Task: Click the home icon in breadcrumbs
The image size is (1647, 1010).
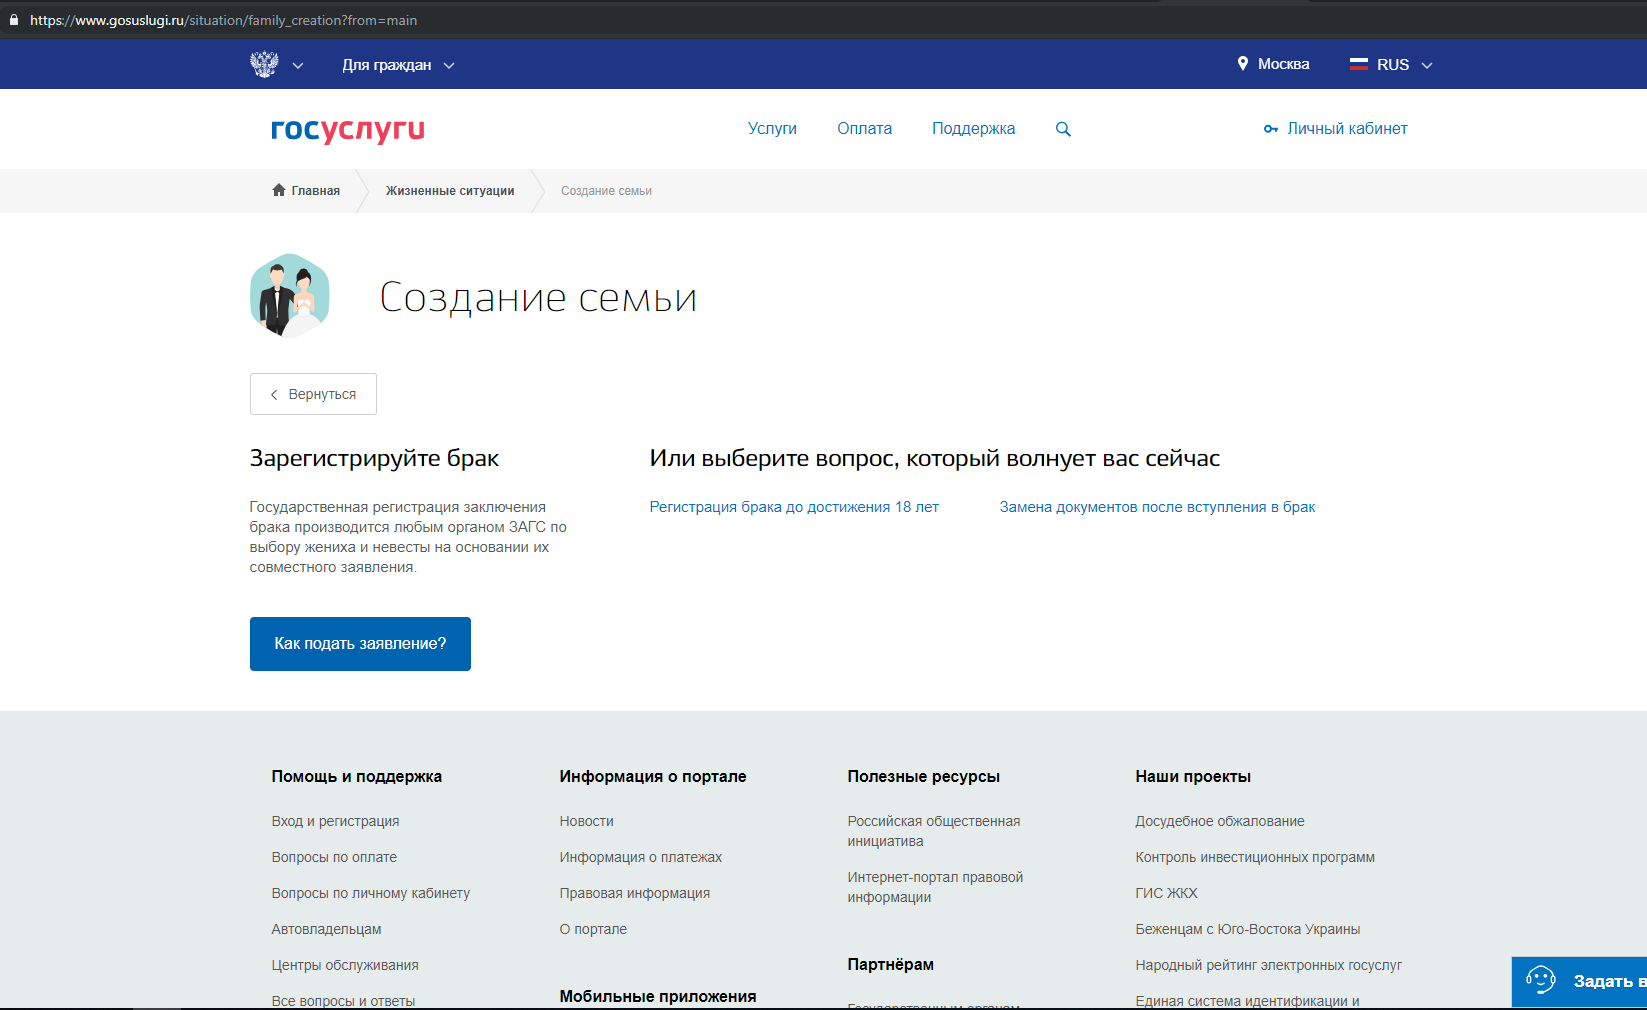Action: (x=279, y=190)
